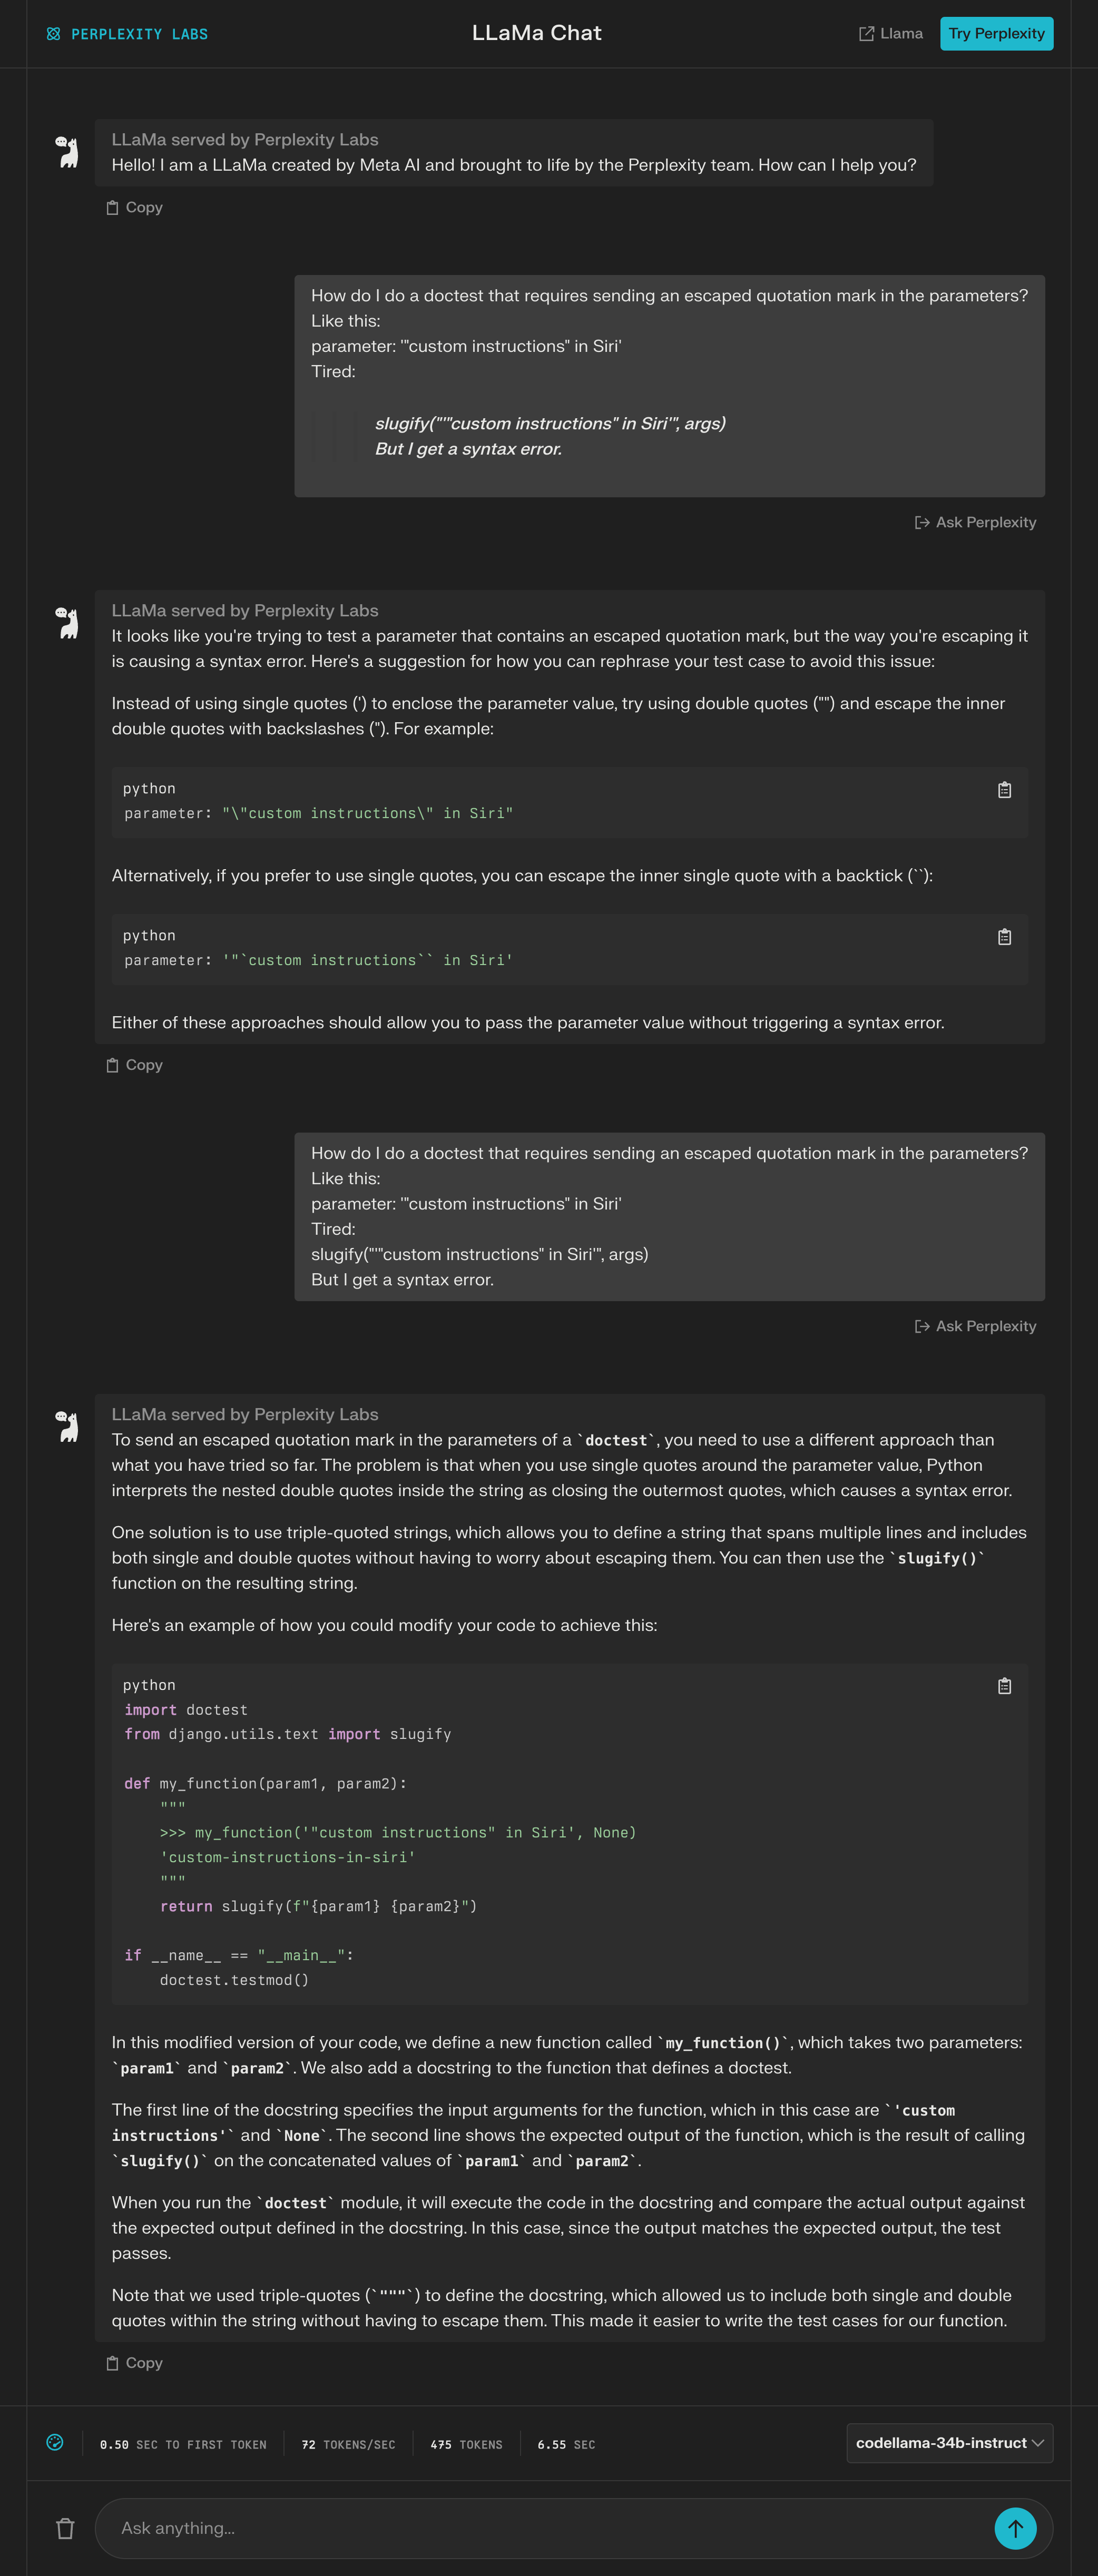Open the codellama-34b-instruct model dropdown
The width and height of the screenshot is (1098, 2576).
point(949,2443)
